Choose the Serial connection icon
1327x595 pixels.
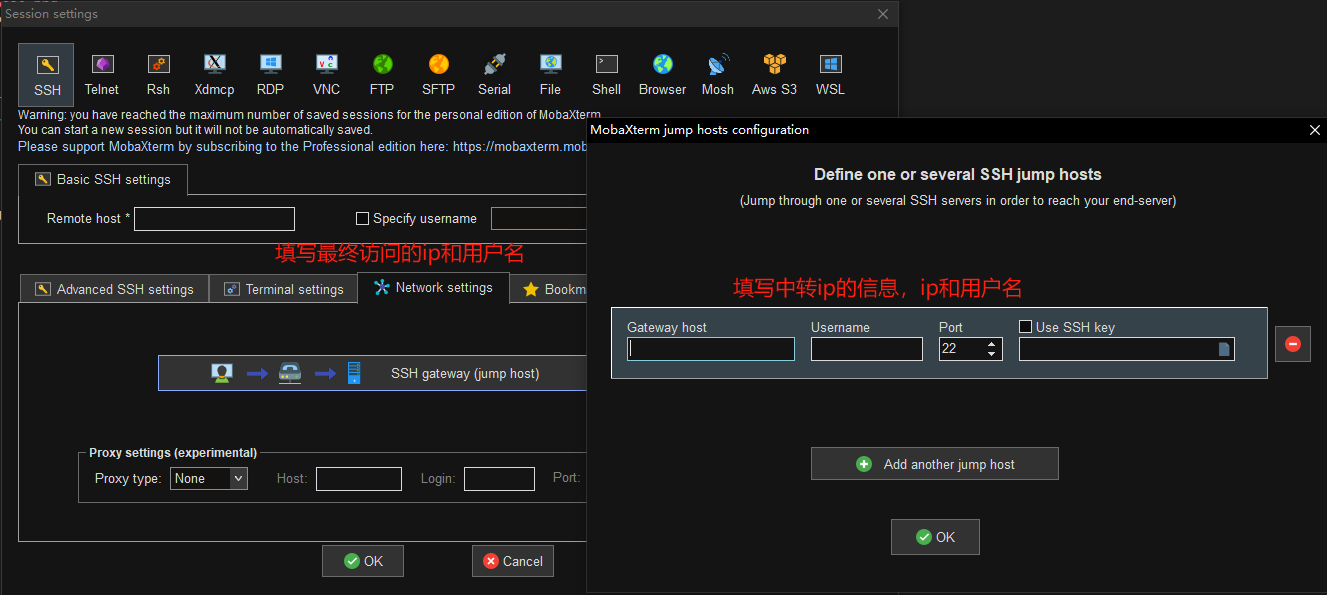(x=494, y=75)
